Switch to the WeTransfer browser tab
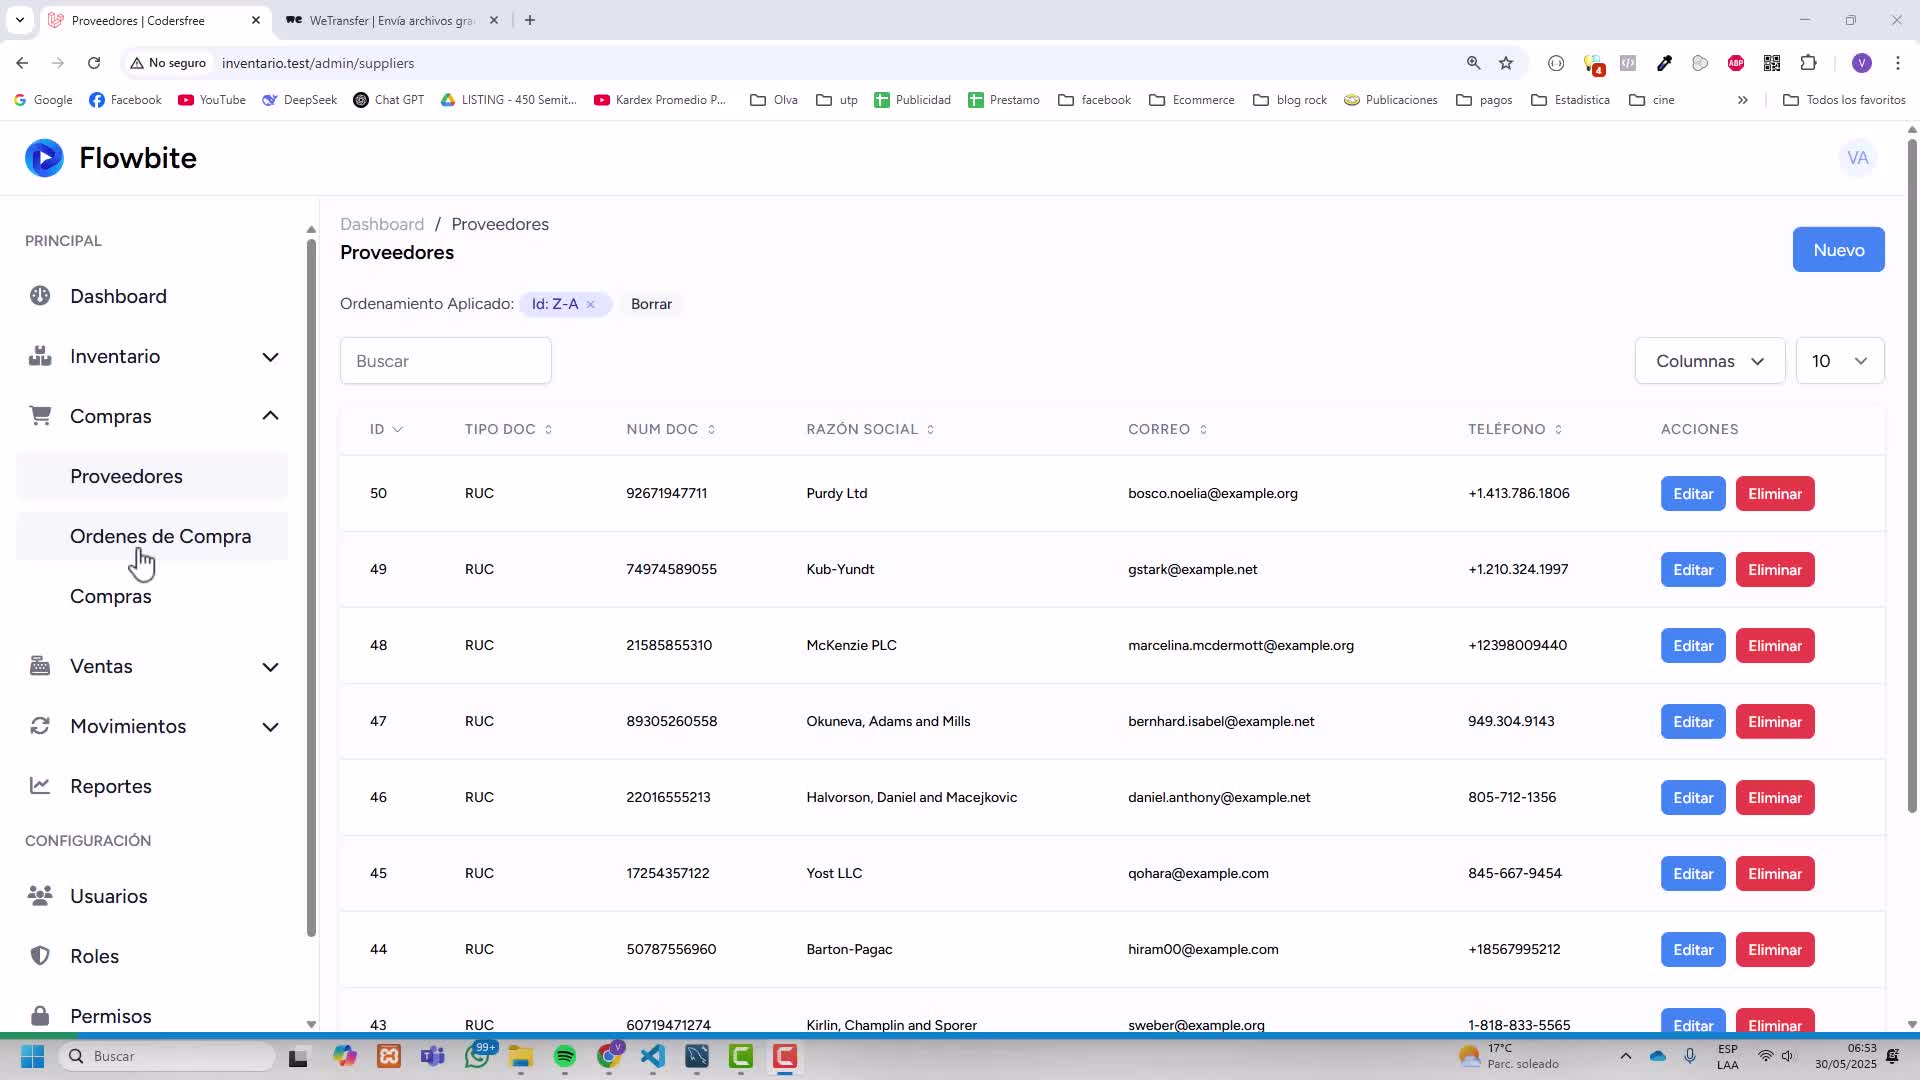The height and width of the screenshot is (1080, 1920). [391, 20]
